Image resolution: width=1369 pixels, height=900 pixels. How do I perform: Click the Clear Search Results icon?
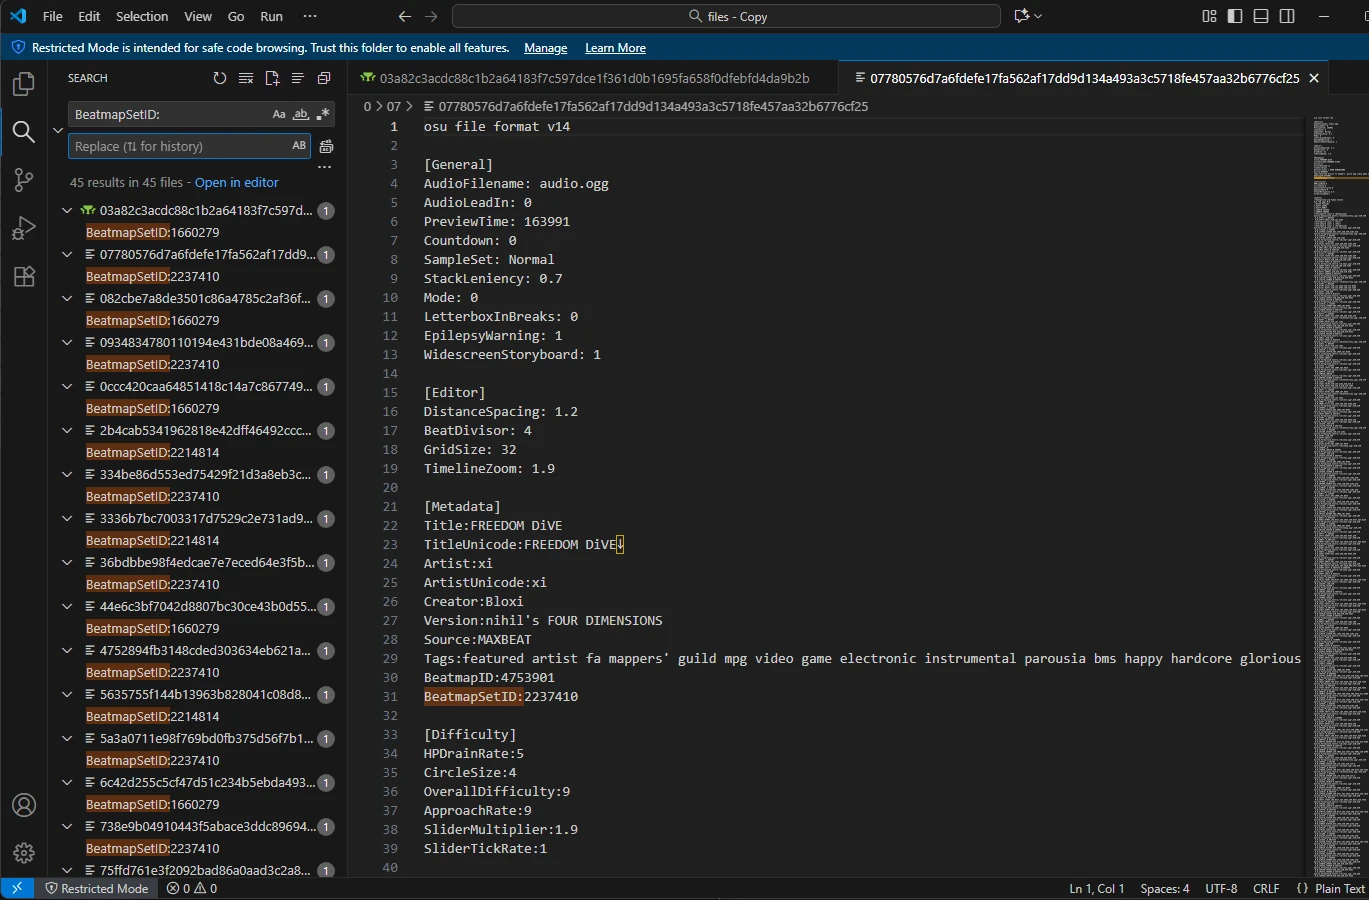(x=246, y=78)
